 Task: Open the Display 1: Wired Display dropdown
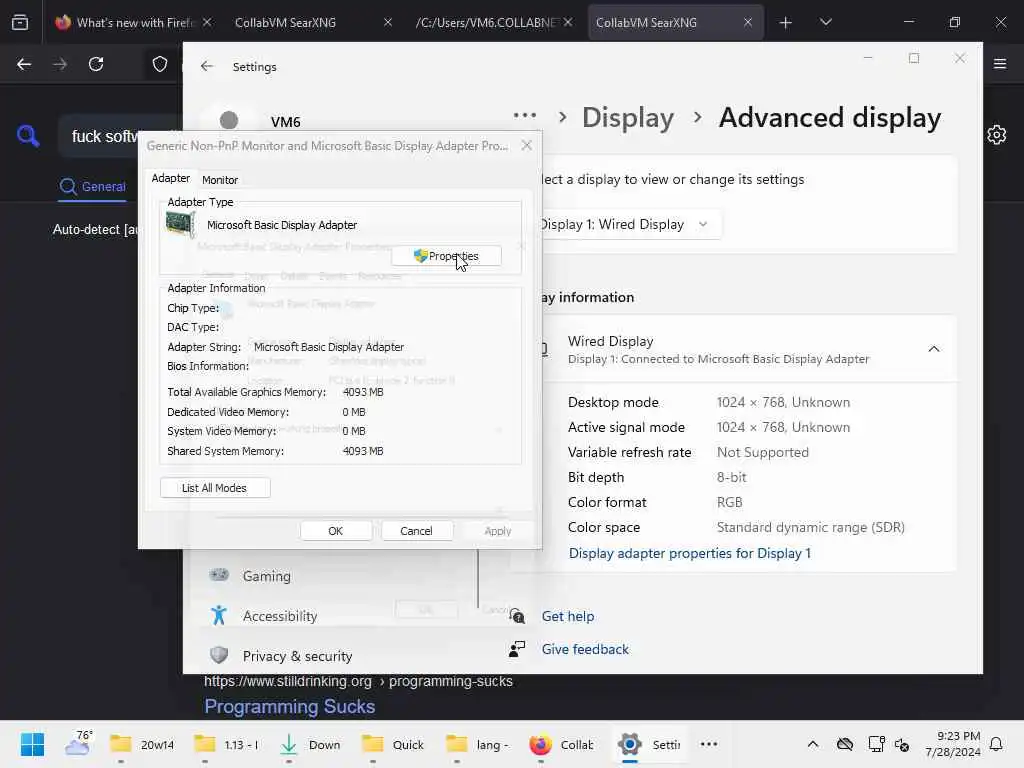[626, 224]
